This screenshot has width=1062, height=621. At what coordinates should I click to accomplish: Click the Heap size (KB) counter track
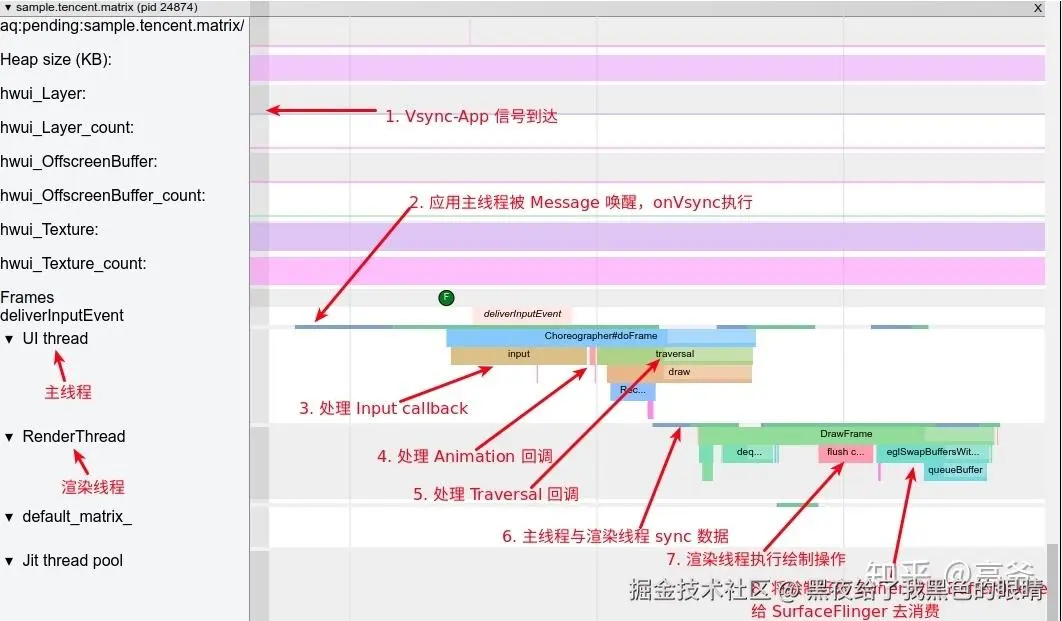point(647,68)
